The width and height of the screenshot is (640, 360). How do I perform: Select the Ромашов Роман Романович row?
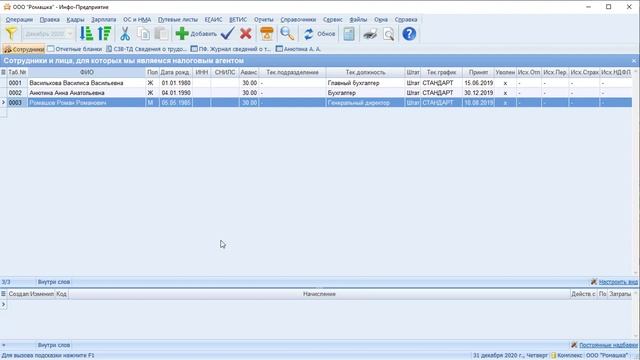[x=316, y=103]
